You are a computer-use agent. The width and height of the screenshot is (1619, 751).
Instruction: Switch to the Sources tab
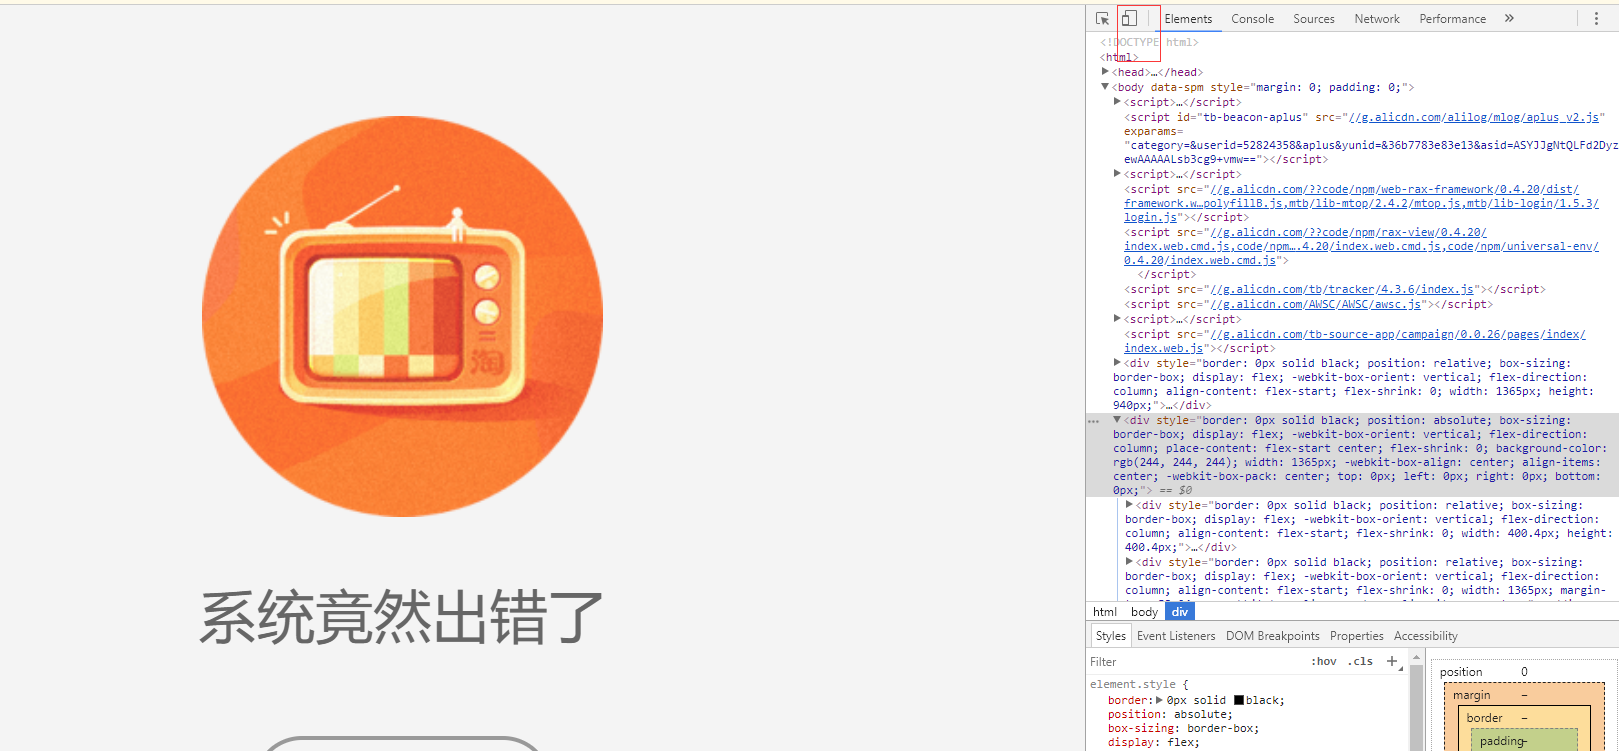click(1314, 19)
